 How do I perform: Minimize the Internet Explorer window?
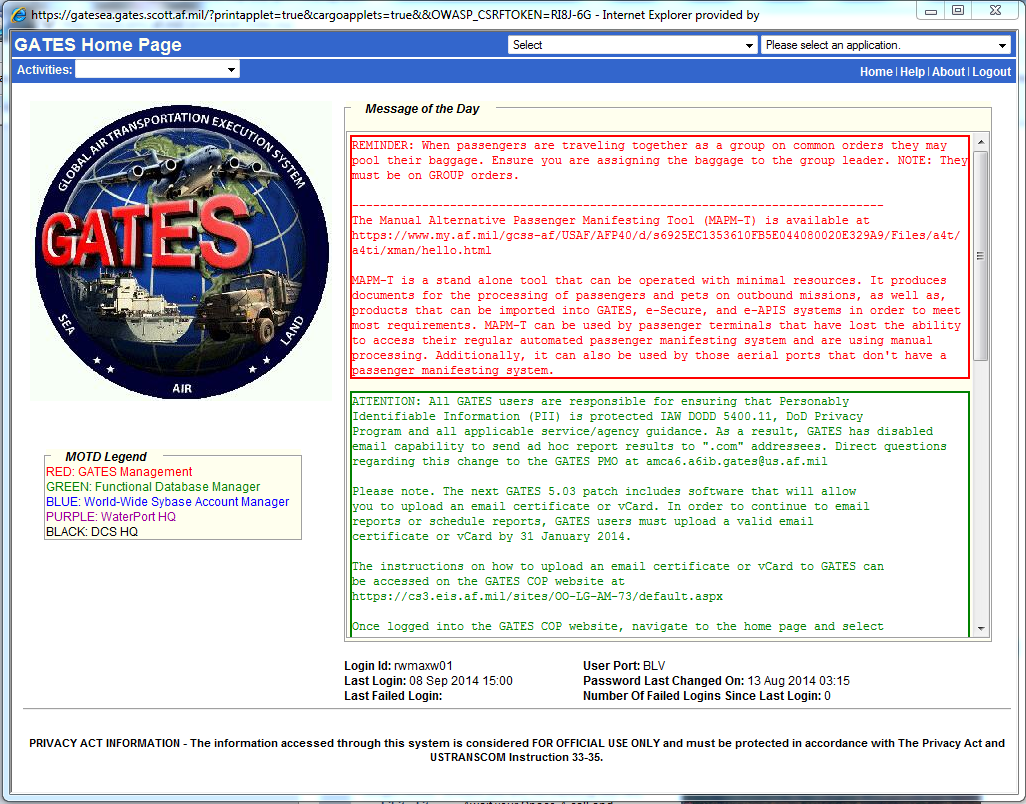tap(931, 10)
